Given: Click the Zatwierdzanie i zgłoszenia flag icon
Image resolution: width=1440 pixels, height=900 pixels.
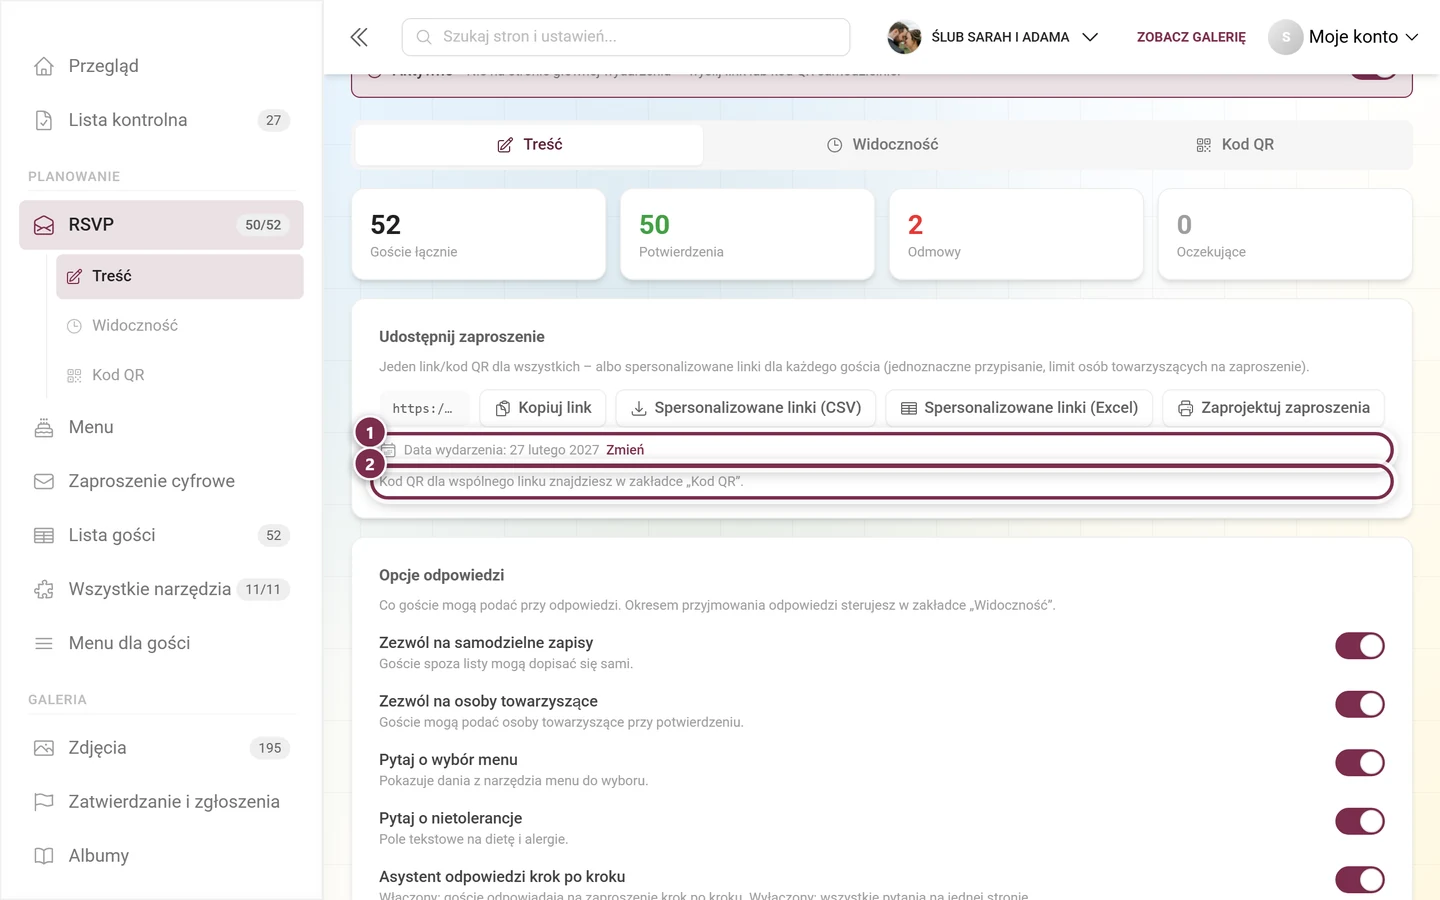Looking at the screenshot, I should point(44,802).
